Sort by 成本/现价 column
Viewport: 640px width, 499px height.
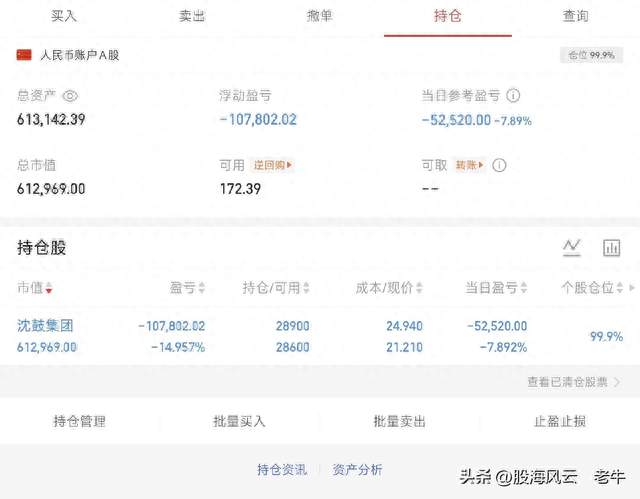click(389, 288)
